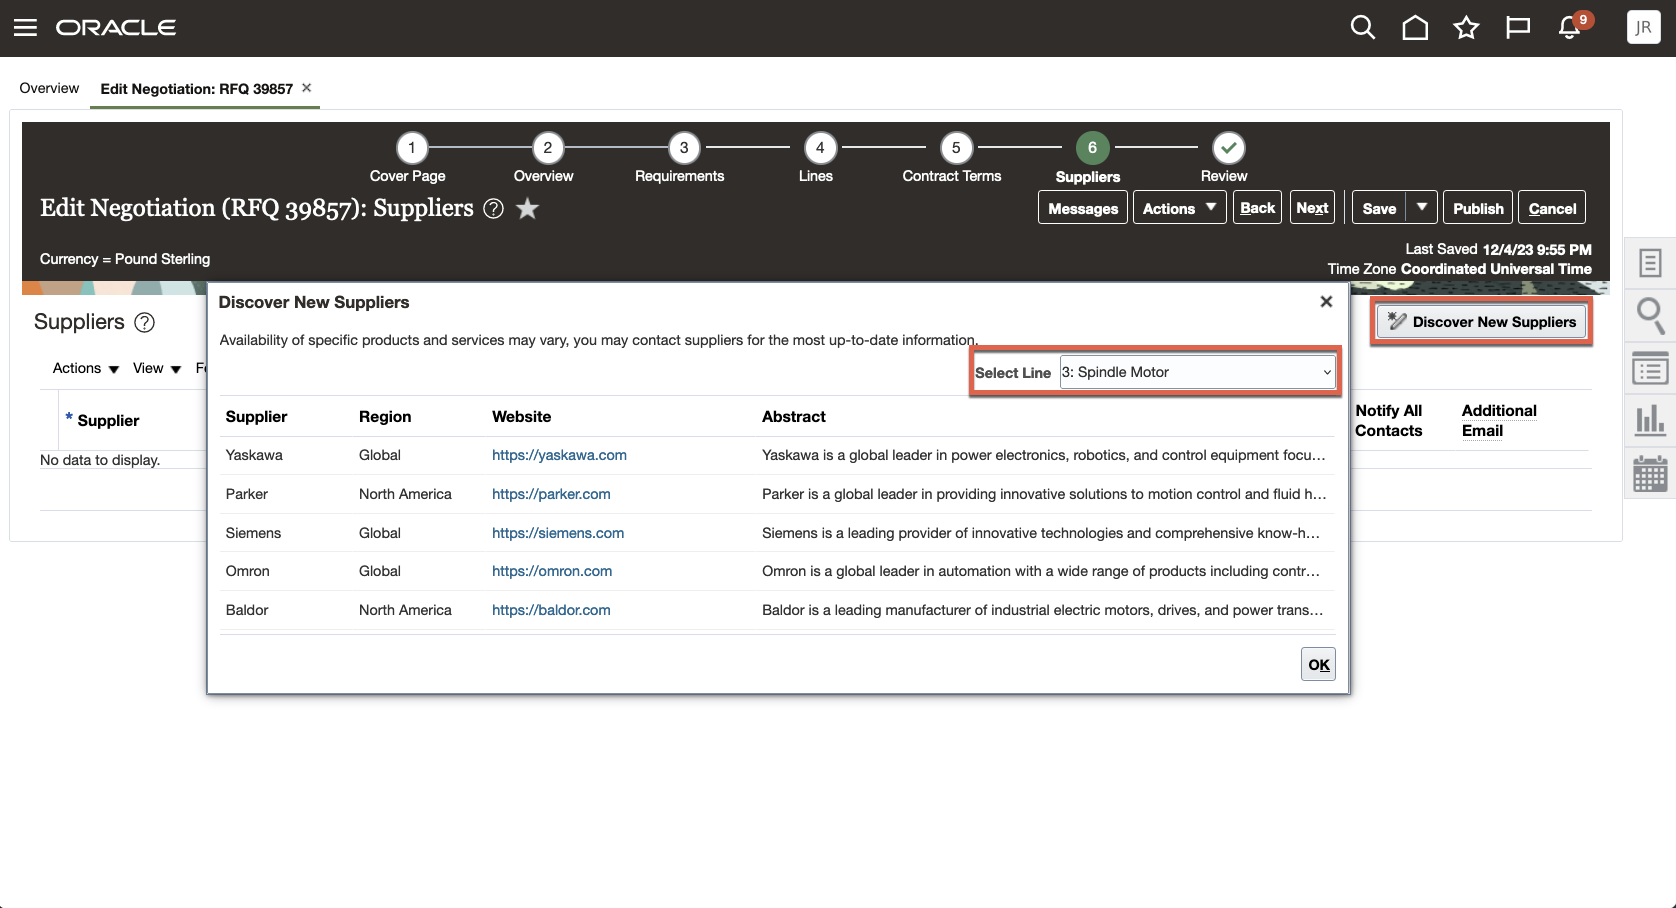Click the Region column header
This screenshot has width=1676, height=908.
click(x=385, y=417)
